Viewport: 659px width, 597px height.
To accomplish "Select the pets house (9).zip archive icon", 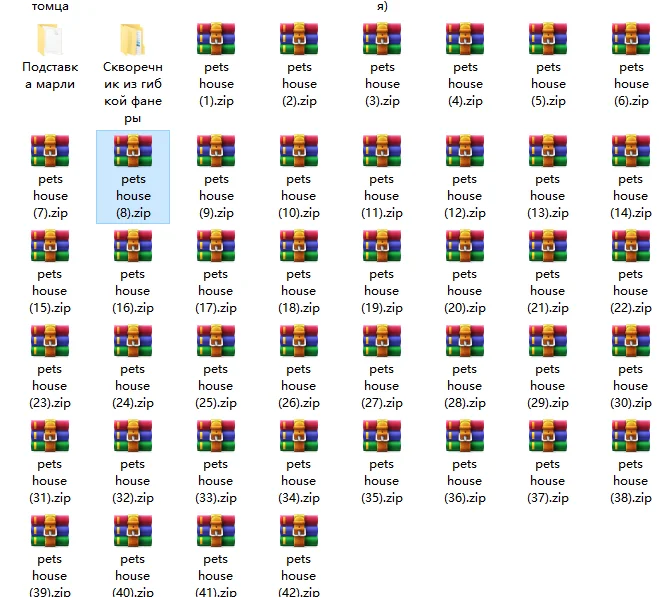I will [216, 151].
